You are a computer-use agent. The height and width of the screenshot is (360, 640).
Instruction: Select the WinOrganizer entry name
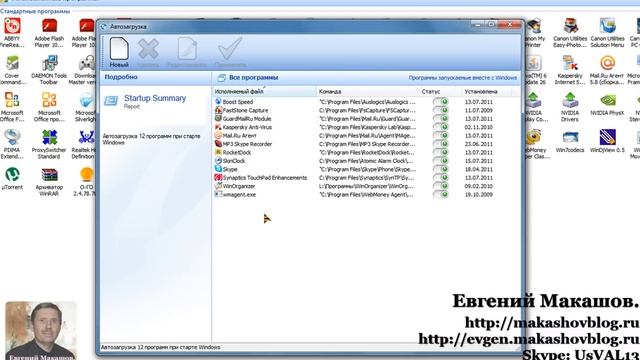239,186
